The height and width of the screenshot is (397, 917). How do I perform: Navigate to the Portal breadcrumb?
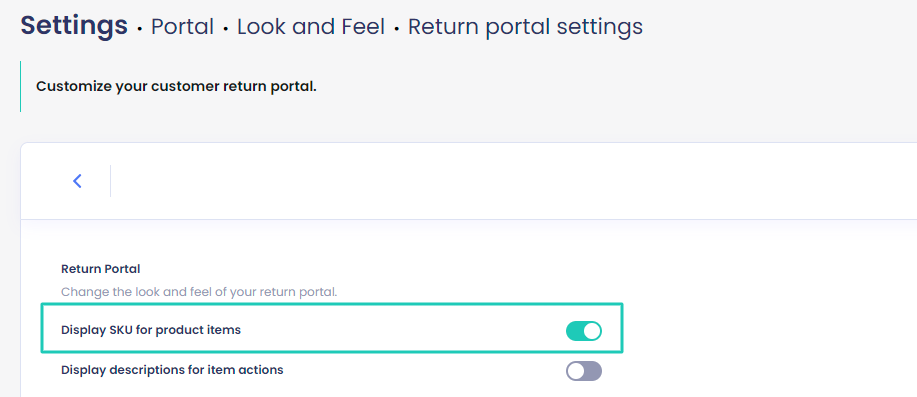coord(182,27)
